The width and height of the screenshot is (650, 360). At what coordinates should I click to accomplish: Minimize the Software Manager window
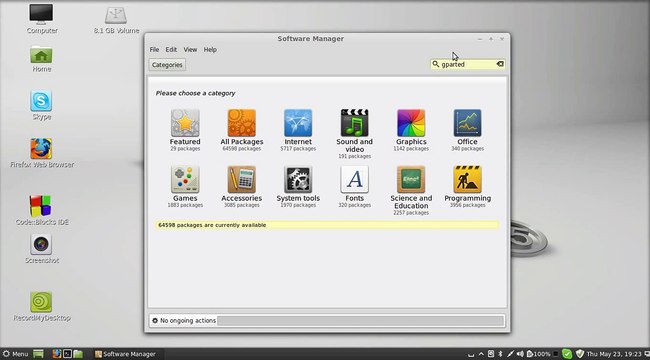pos(480,39)
